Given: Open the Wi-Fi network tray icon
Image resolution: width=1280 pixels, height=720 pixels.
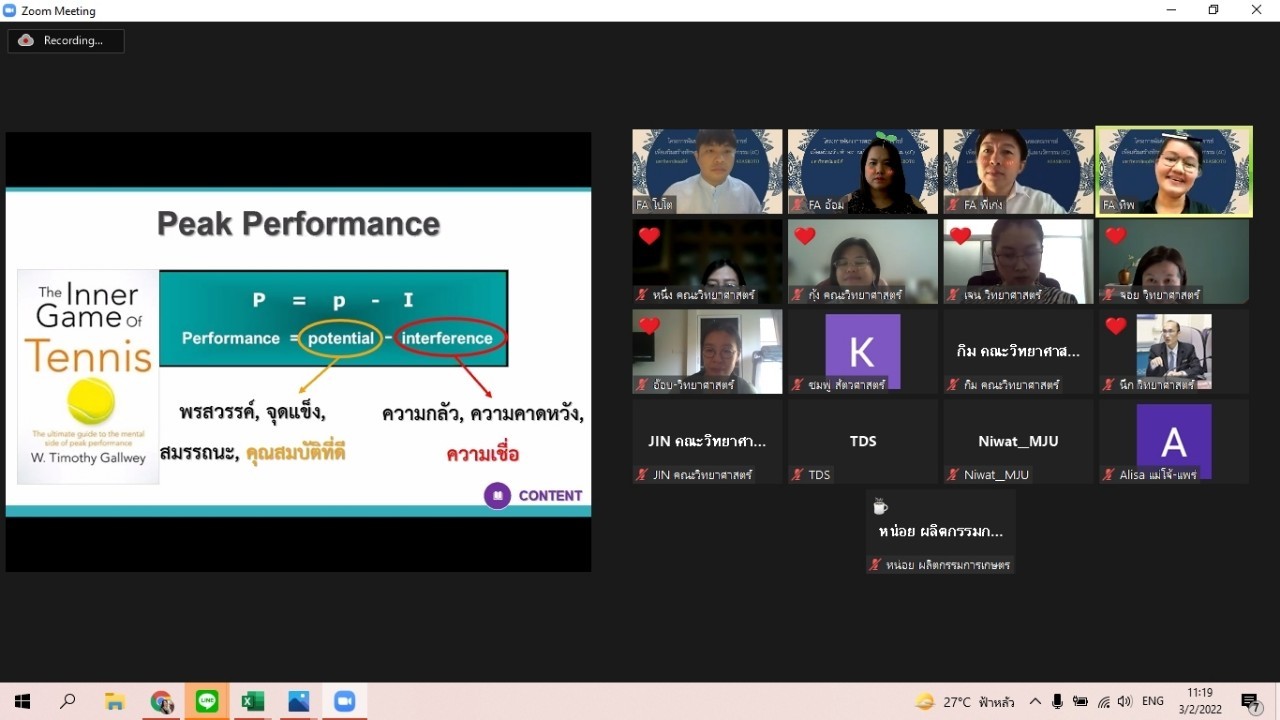Looking at the screenshot, I should pyautogui.click(x=1103, y=701).
